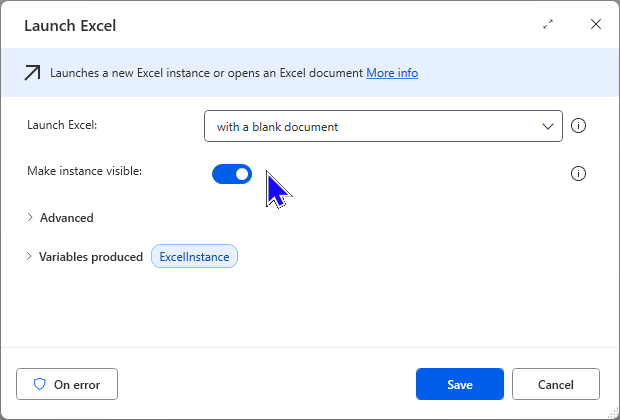
Task: Click the Save button
Action: point(460,384)
